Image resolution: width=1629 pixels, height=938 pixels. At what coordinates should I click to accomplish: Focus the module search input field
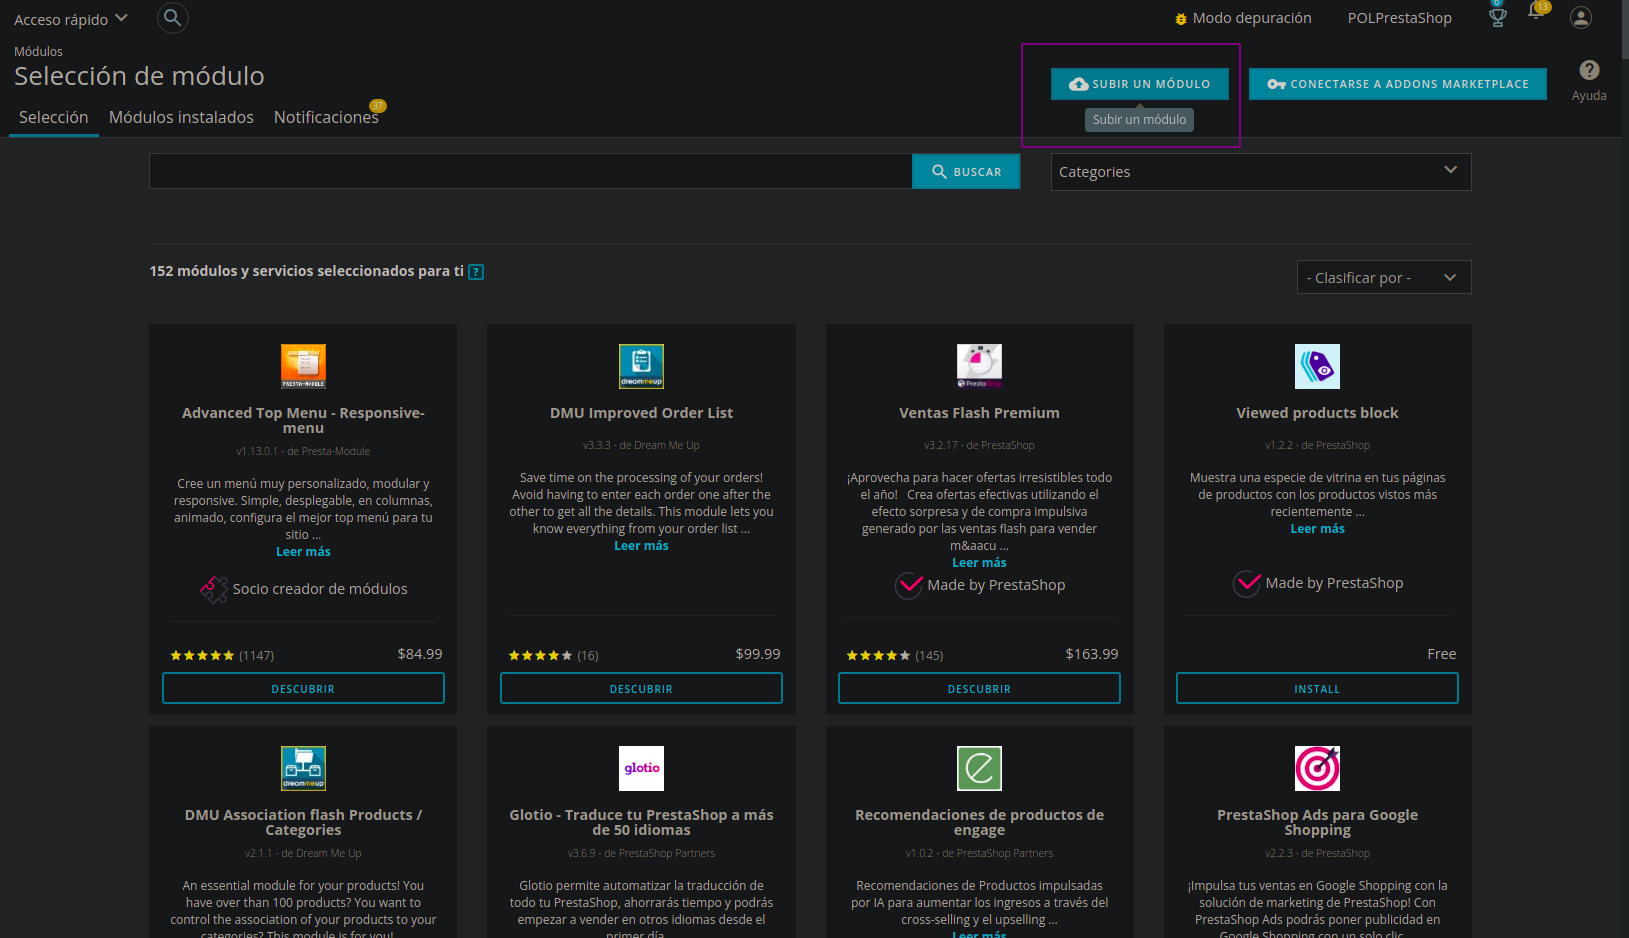pyautogui.click(x=530, y=171)
